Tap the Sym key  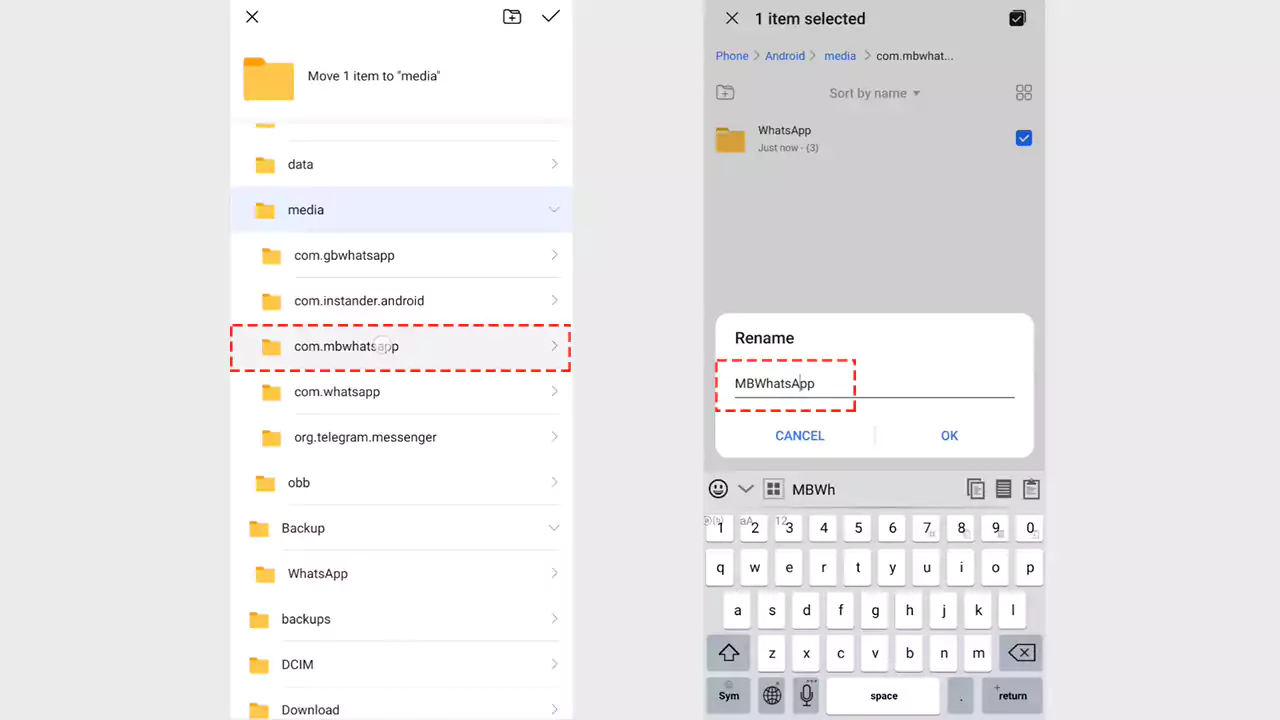(729, 696)
